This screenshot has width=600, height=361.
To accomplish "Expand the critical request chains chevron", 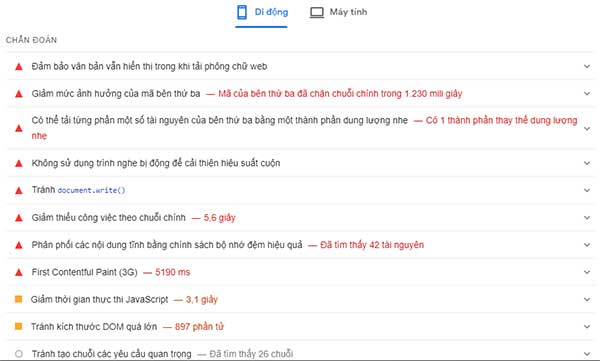I will (587, 354).
